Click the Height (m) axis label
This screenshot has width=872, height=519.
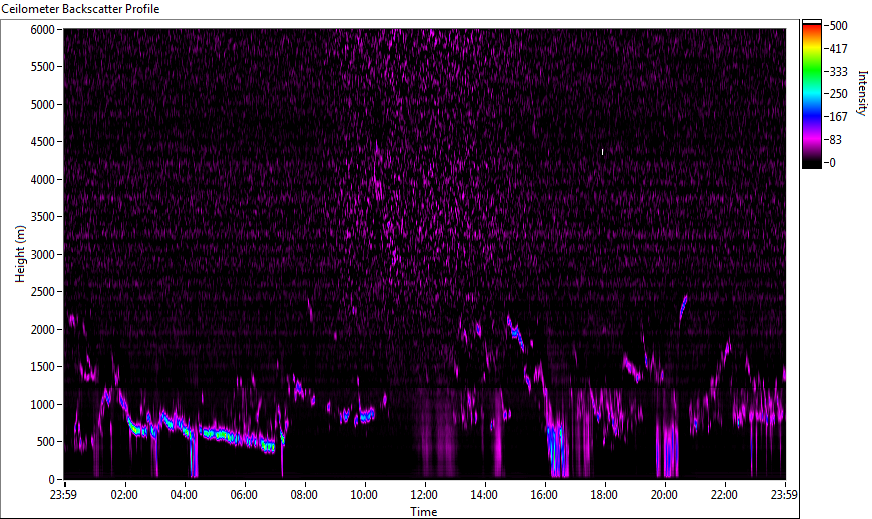[x=20, y=254]
